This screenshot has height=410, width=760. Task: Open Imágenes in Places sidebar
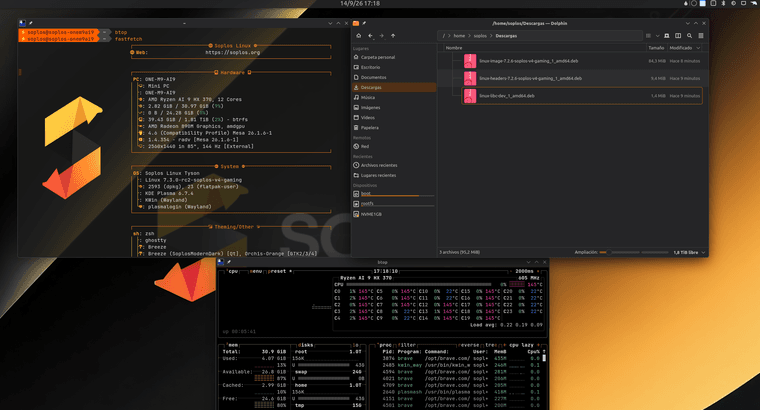tap(394, 108)
